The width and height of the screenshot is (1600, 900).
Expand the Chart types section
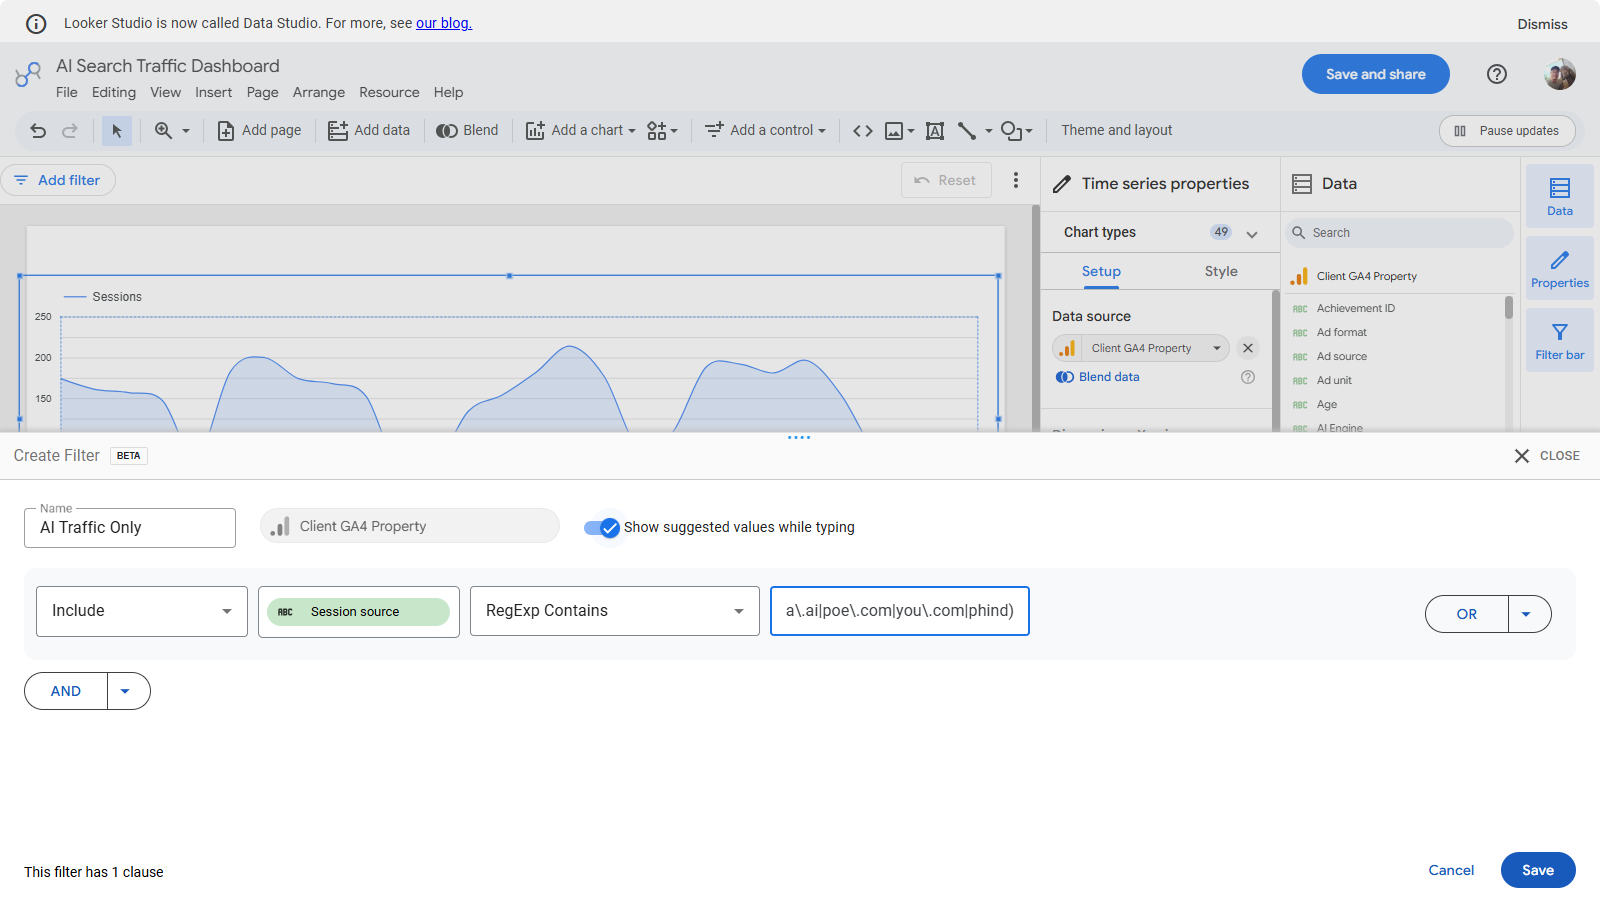pyautogui.click(x=1252, y=233)
